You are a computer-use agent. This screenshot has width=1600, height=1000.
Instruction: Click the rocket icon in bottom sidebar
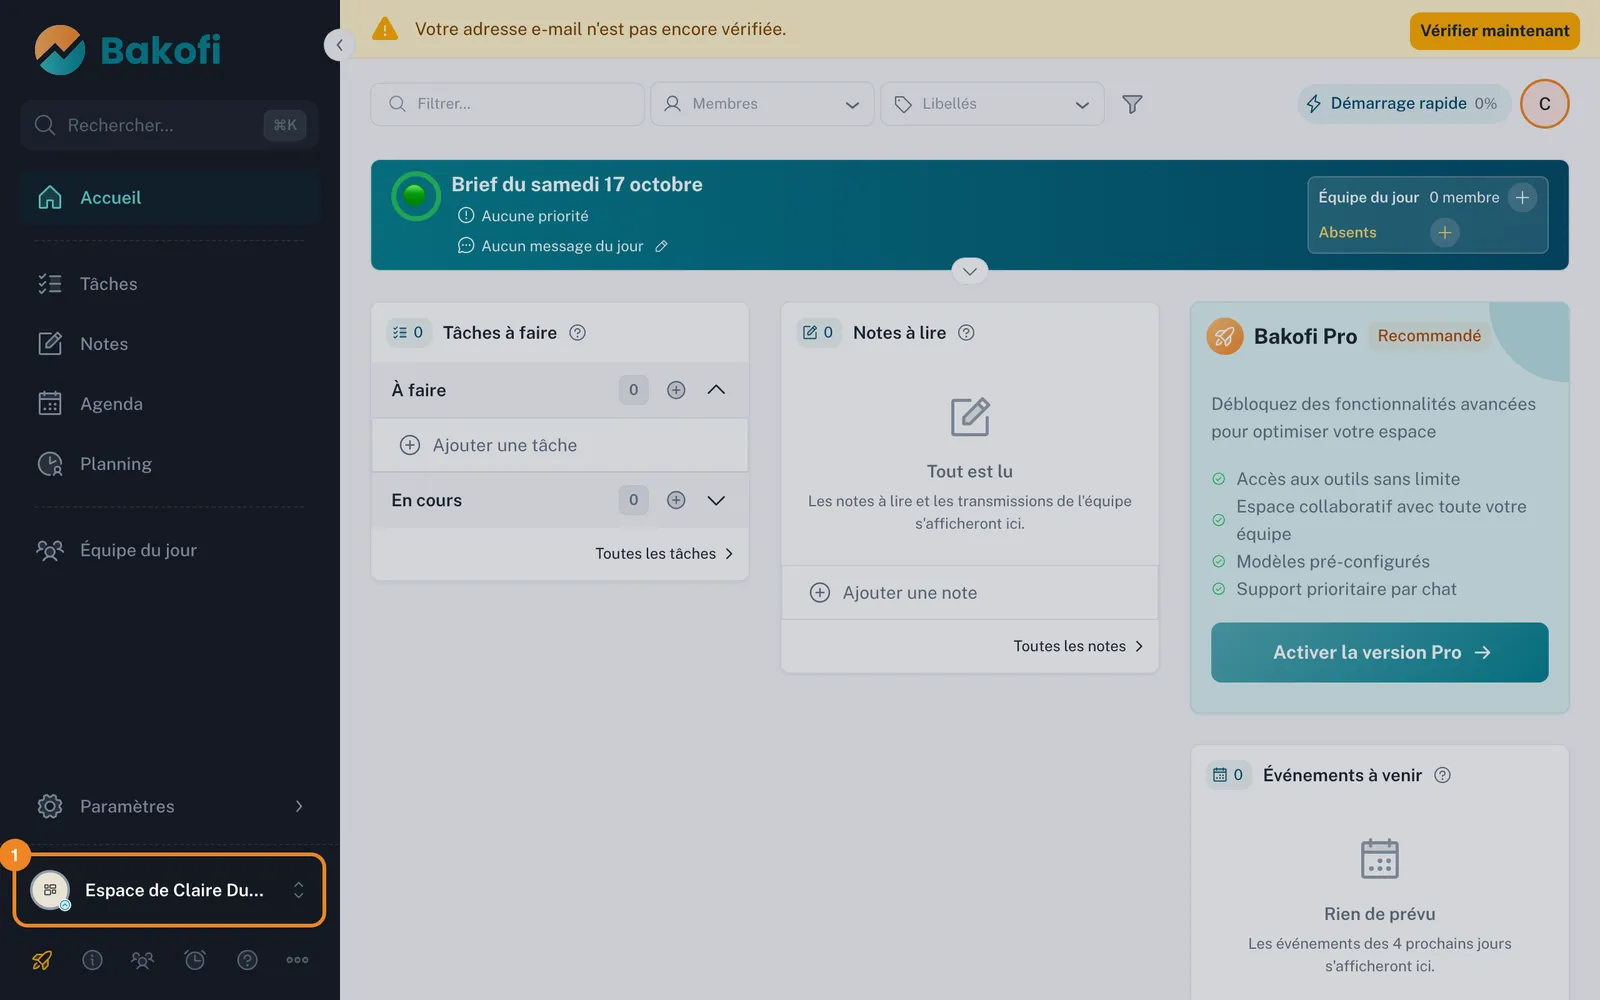[x=42, y=960]
